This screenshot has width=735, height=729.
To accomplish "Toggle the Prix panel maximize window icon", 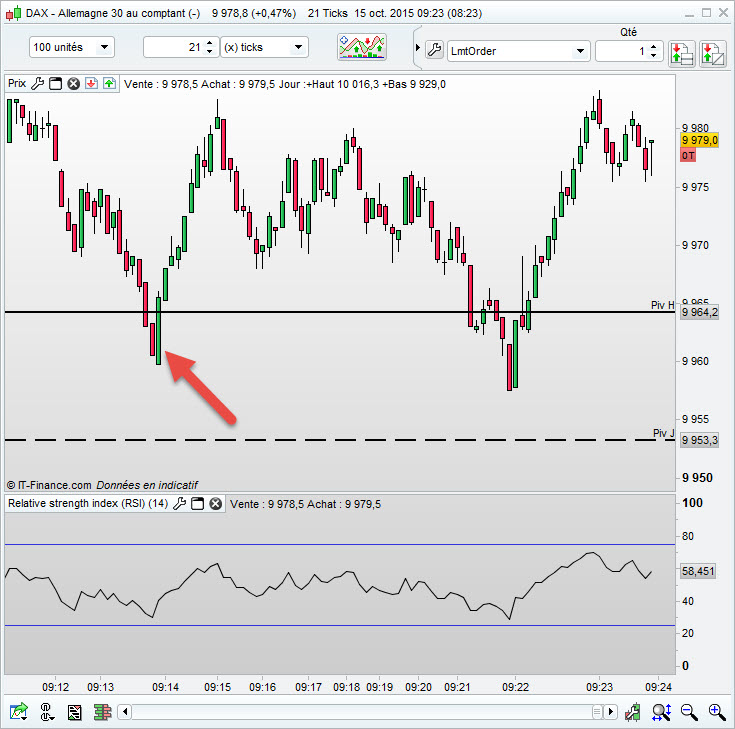I will pyautogui.click(x=55, y=84).
